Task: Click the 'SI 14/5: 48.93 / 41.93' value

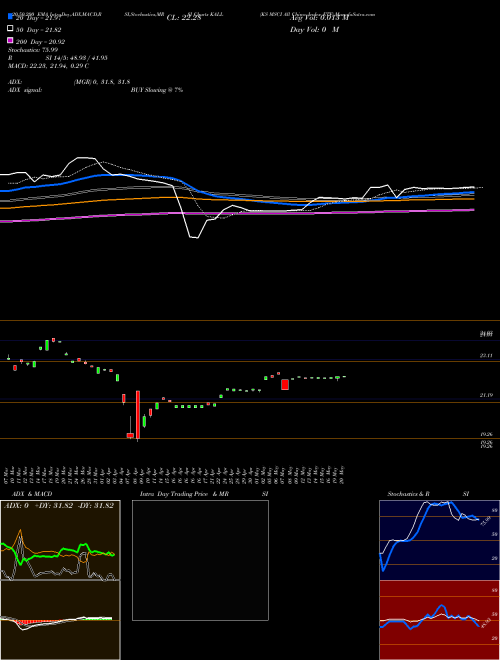Action: (x=77, y=58)
